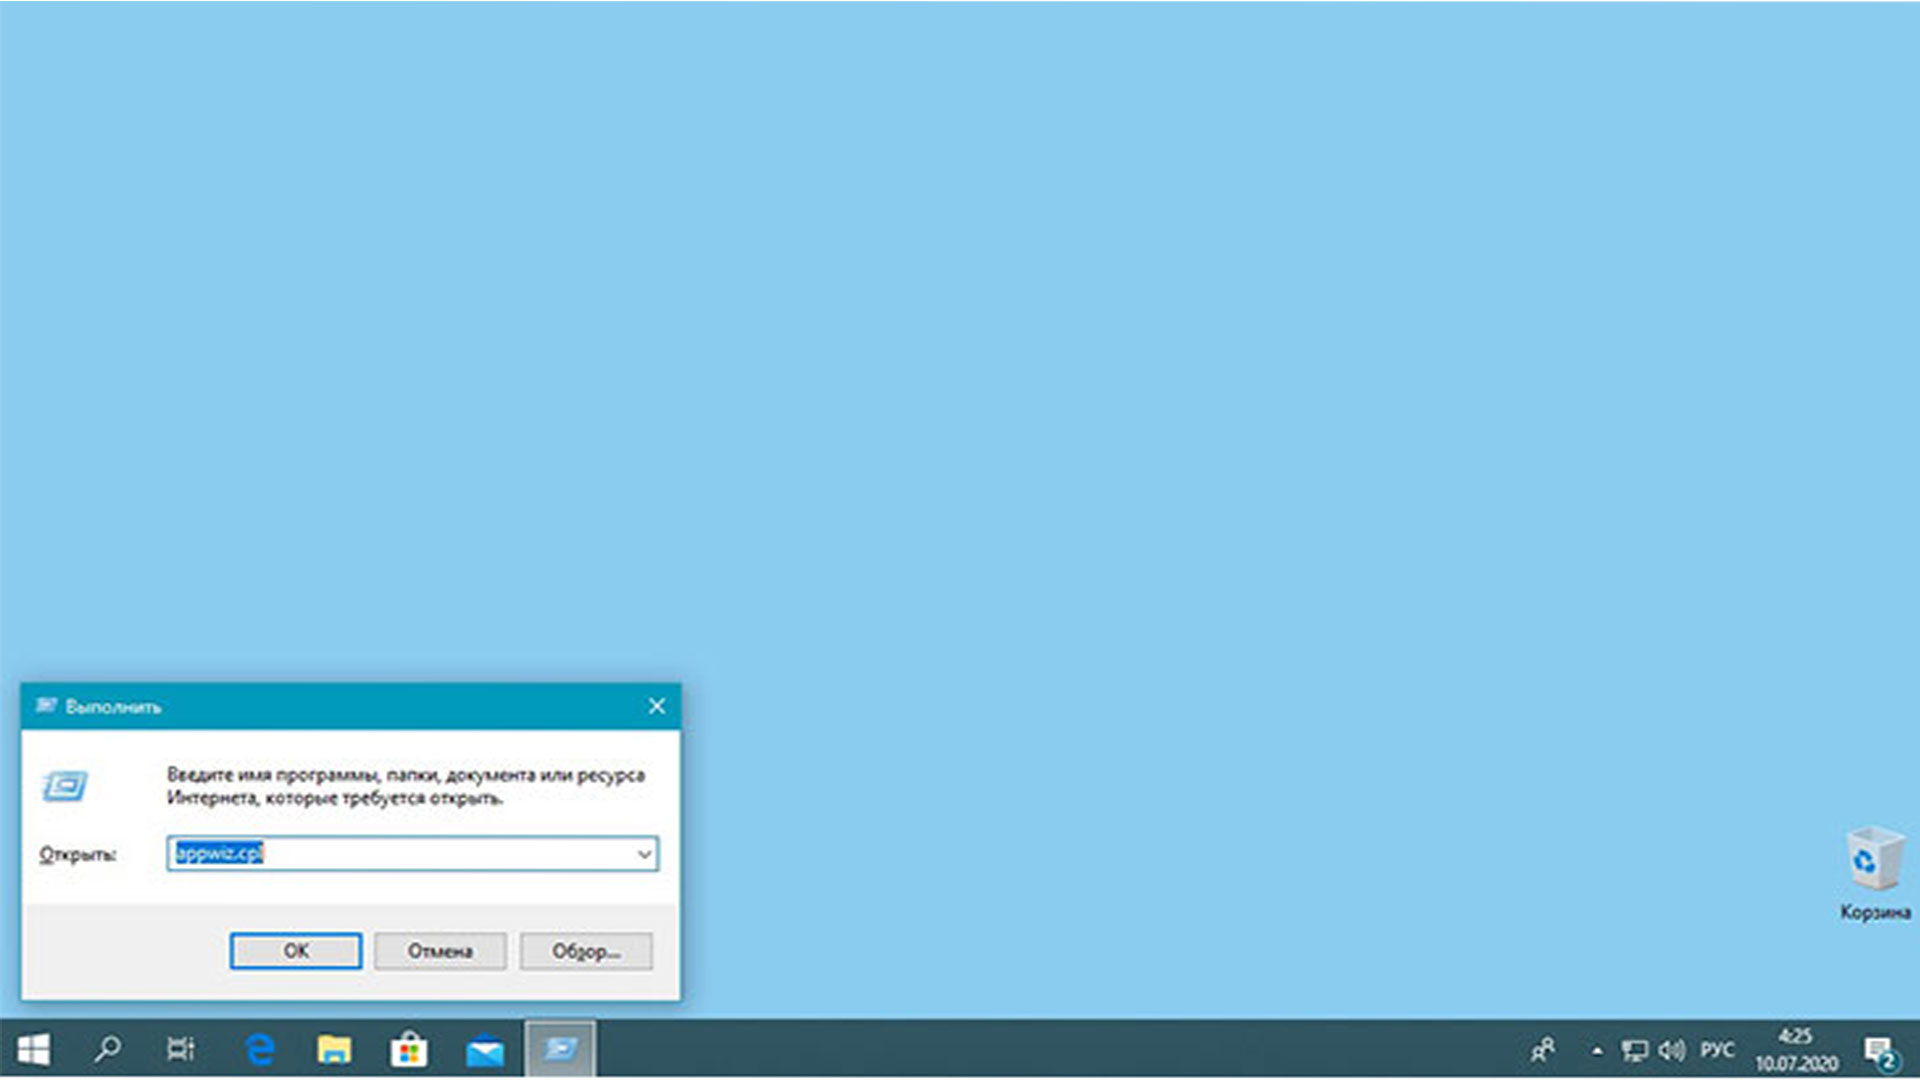Open the network status tray icon

pyautogui.click(x=1634, y=1050)
